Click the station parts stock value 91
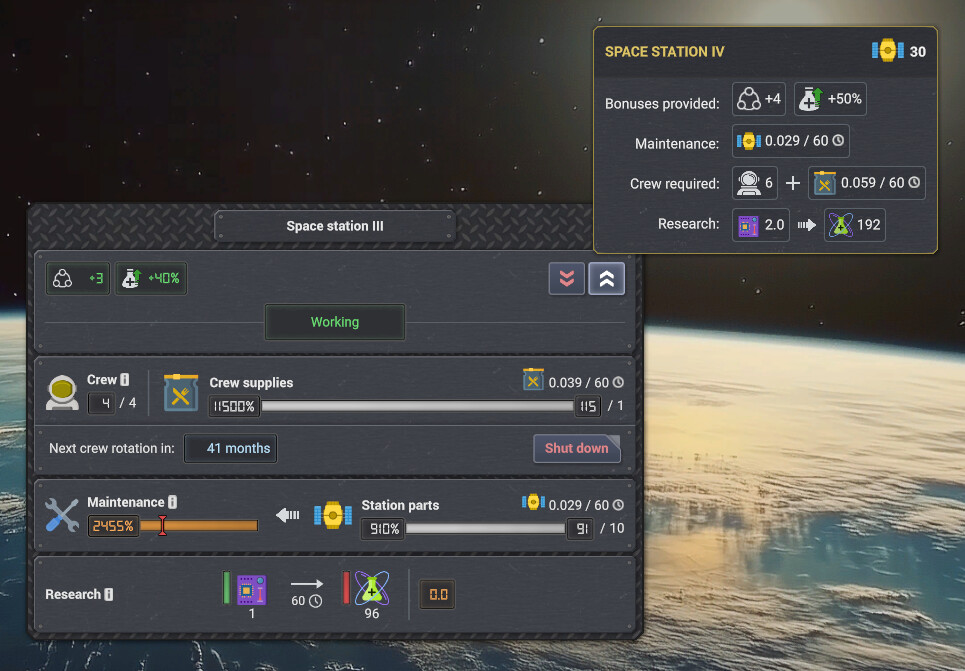This screenshot has height=671, width=965. click(x=580, y=528)
